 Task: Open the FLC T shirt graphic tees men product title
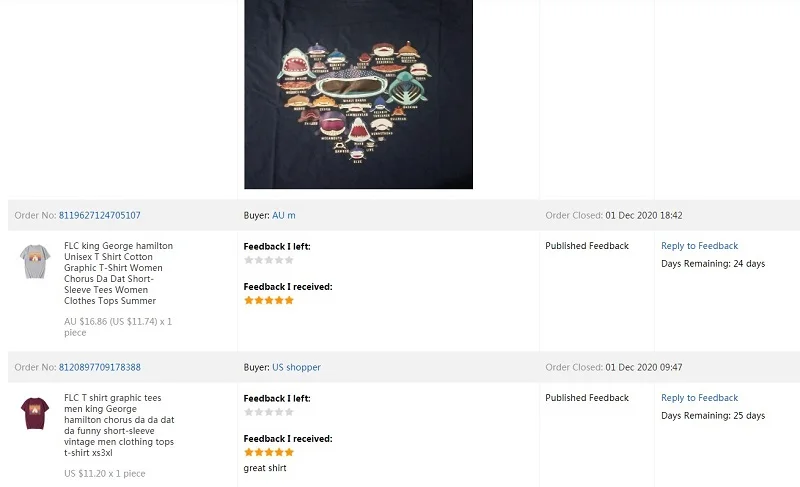pyautogui.click(x=118, y=425)
